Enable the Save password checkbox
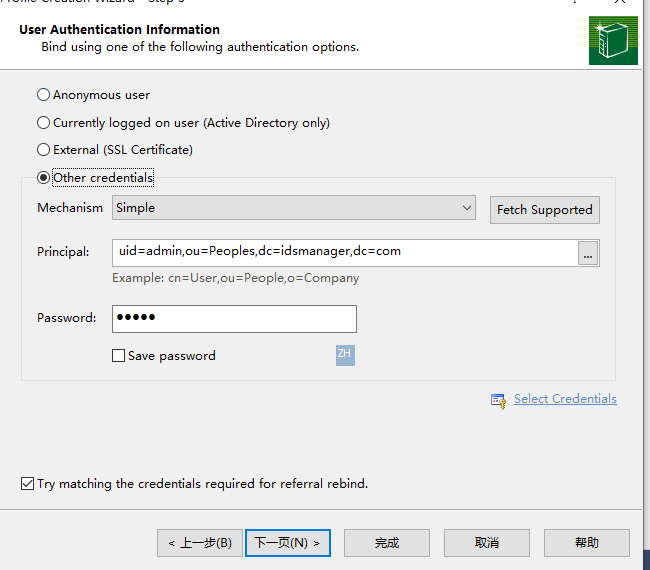The height and width of the screenshot is (570, 650). pyautogui.click(x=119, y=356)
